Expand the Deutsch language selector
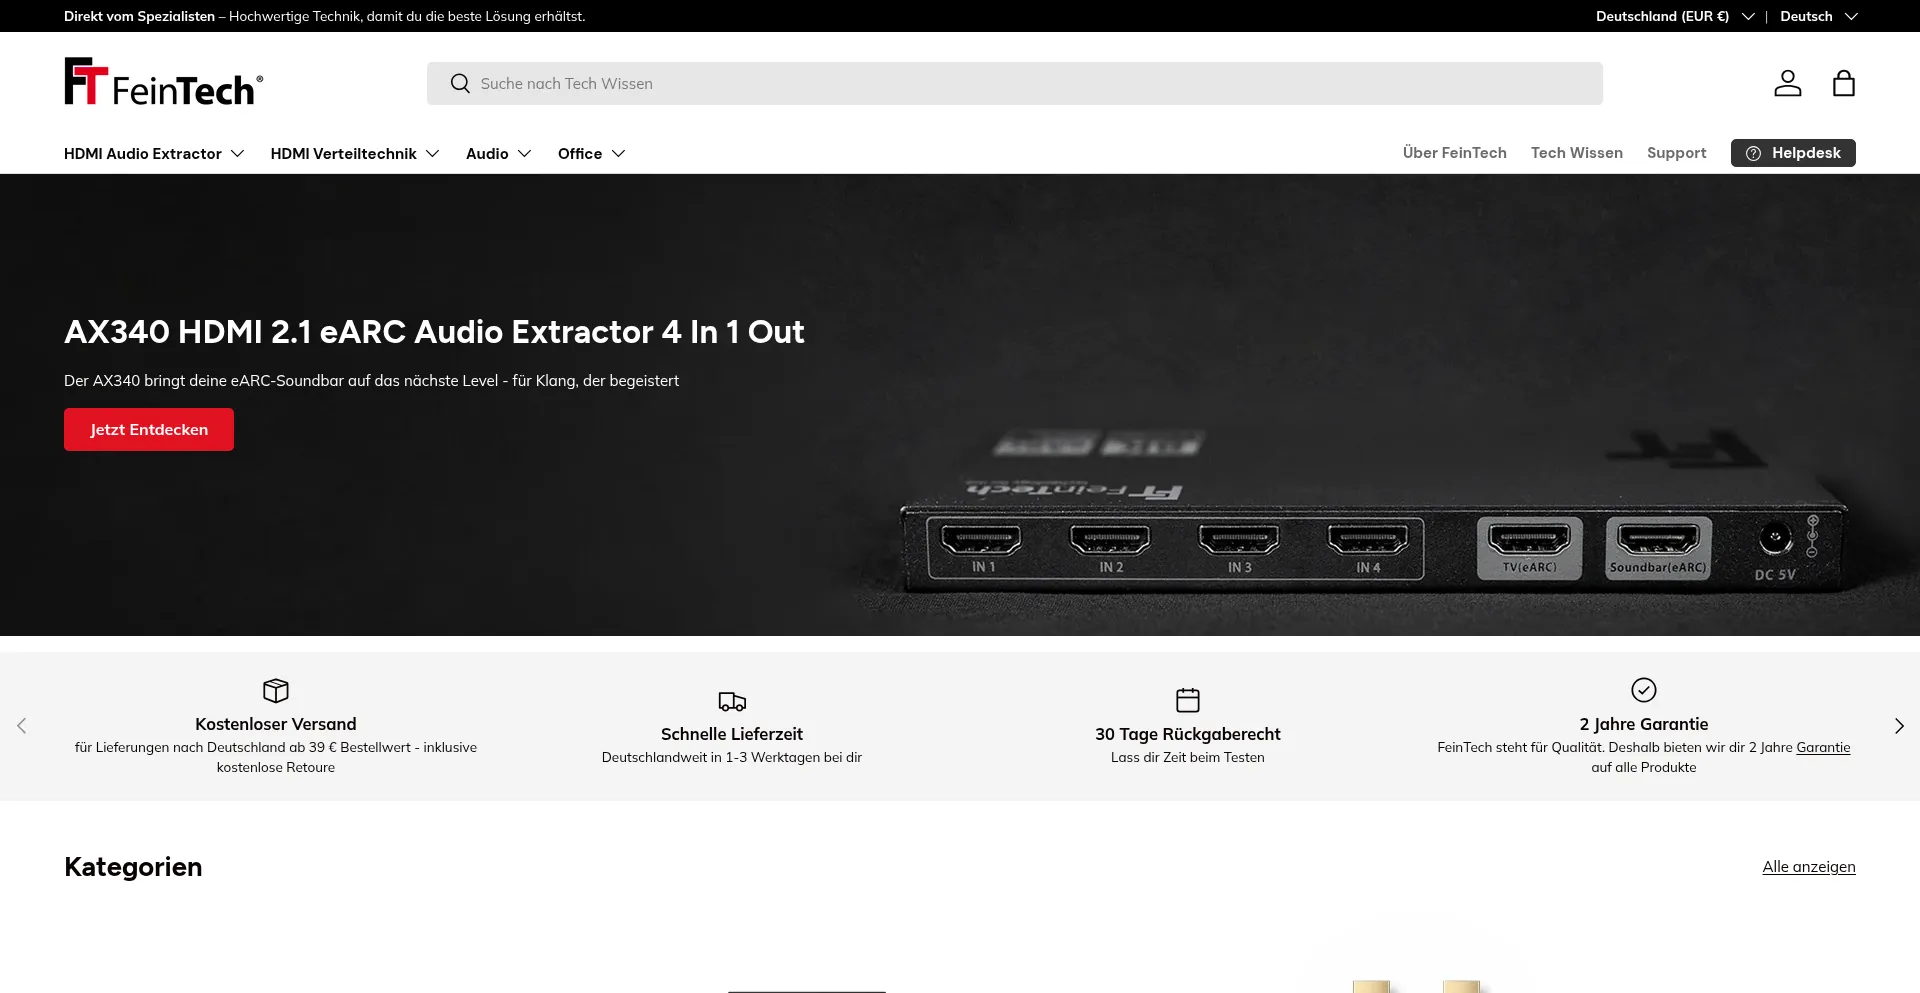The width and height of the screenshot is (1920, 993). [1819, 16]
